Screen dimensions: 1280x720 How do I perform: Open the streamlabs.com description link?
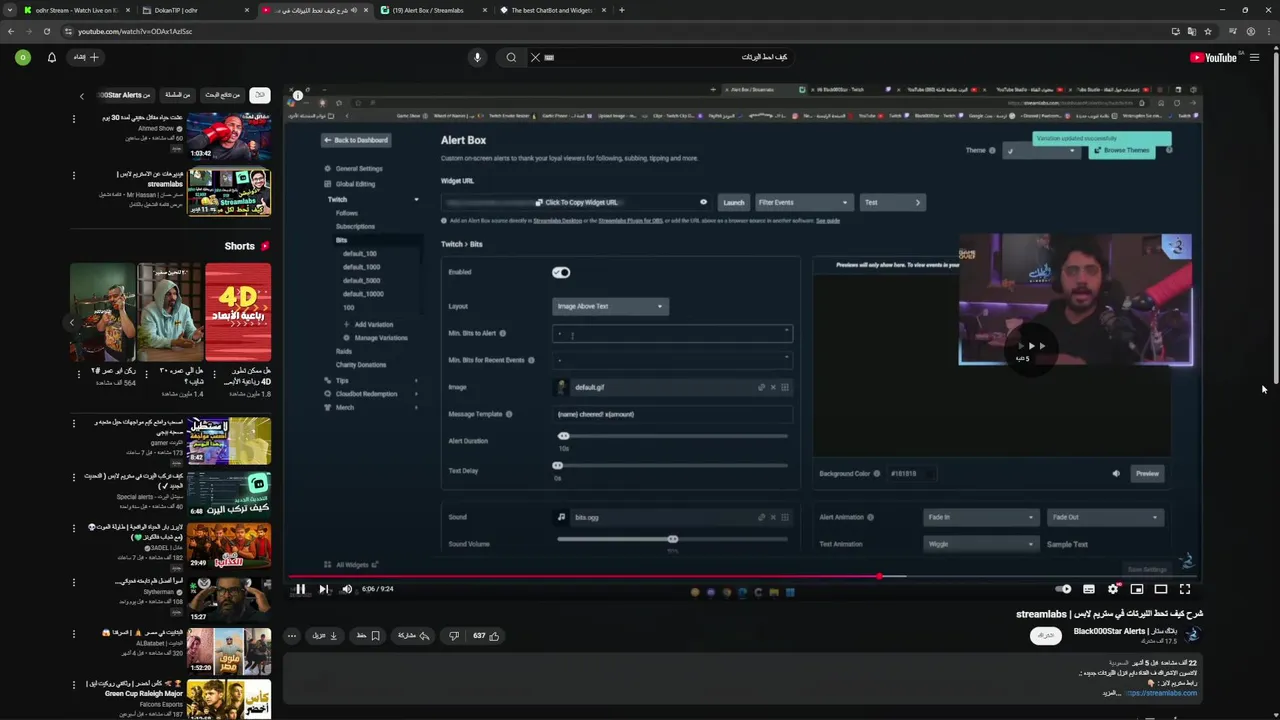point(1161,693)
